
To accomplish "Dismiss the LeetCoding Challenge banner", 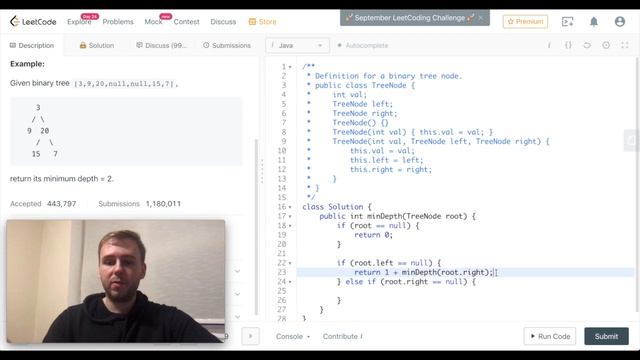I will pos(481,18).
